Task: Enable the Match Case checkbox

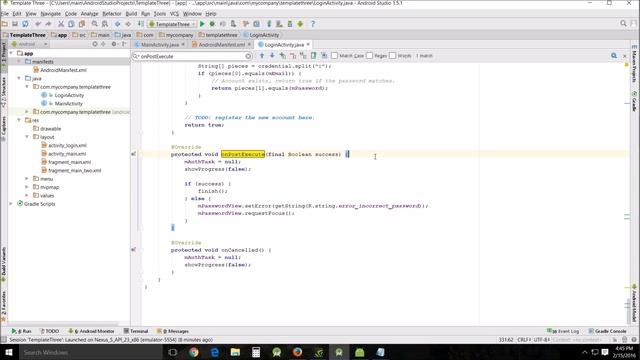Action: (334, 56)
